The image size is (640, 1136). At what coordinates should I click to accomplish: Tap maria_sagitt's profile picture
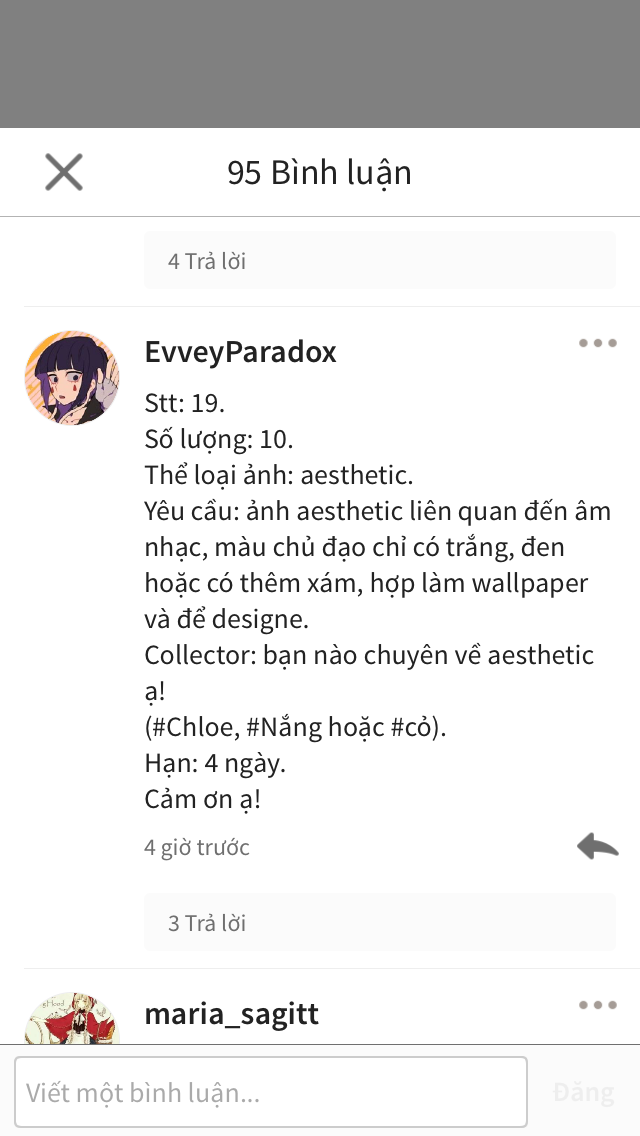[72, 1017]
